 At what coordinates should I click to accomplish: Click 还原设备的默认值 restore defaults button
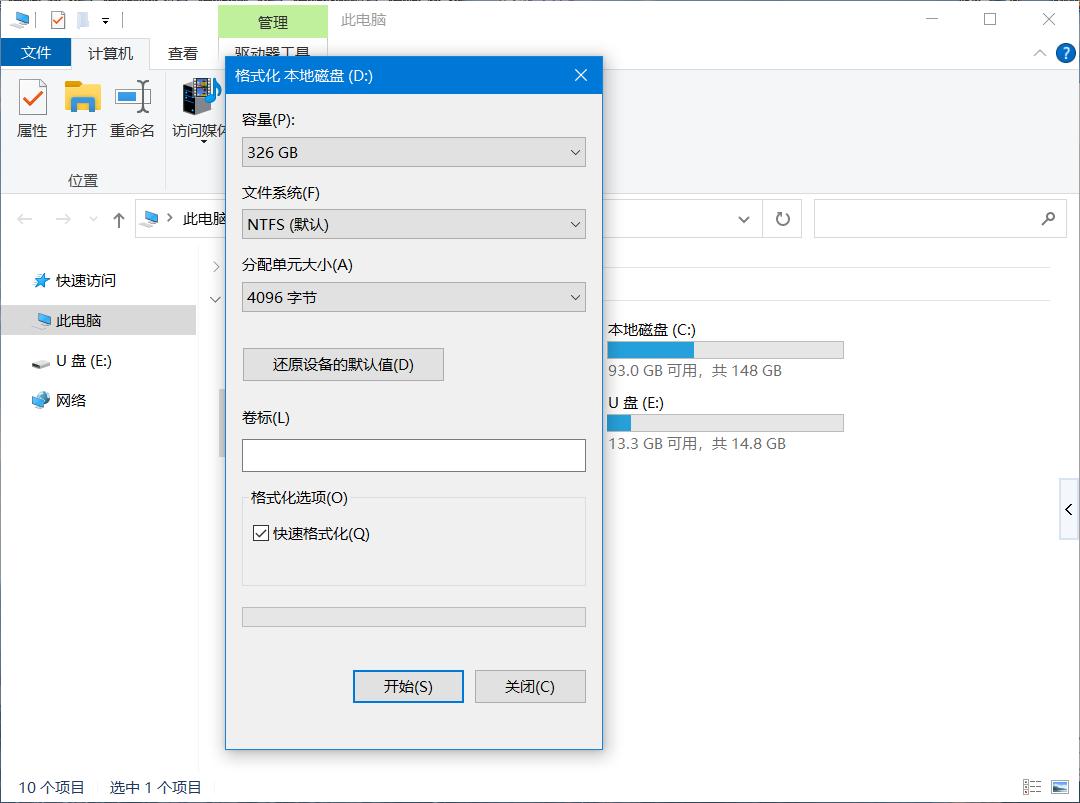coord(343,364)
